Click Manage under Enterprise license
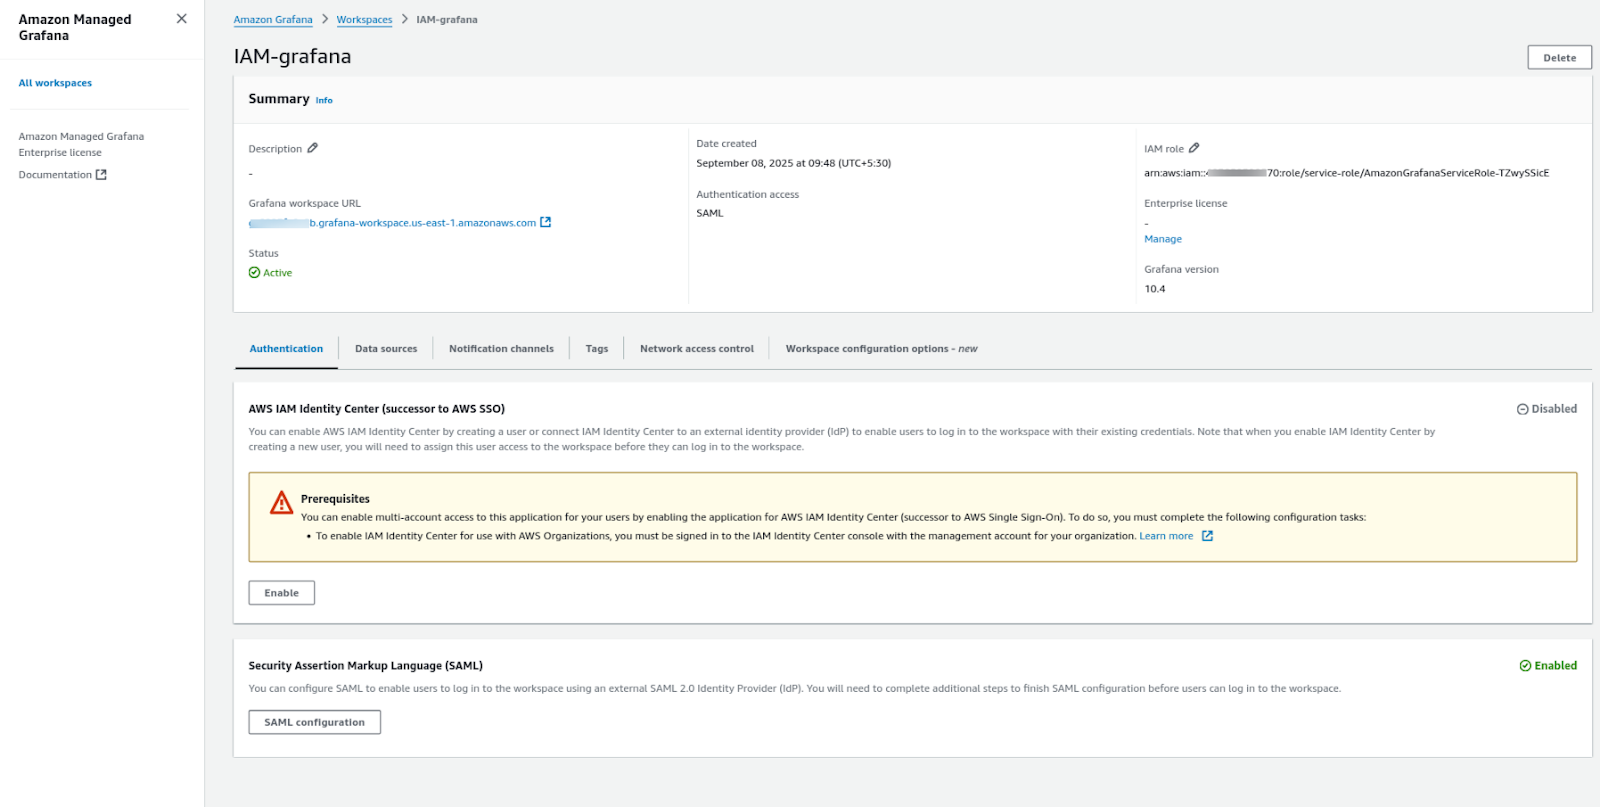The image size is (1600, 807). pyautogui.click(x=1163, y=239)
